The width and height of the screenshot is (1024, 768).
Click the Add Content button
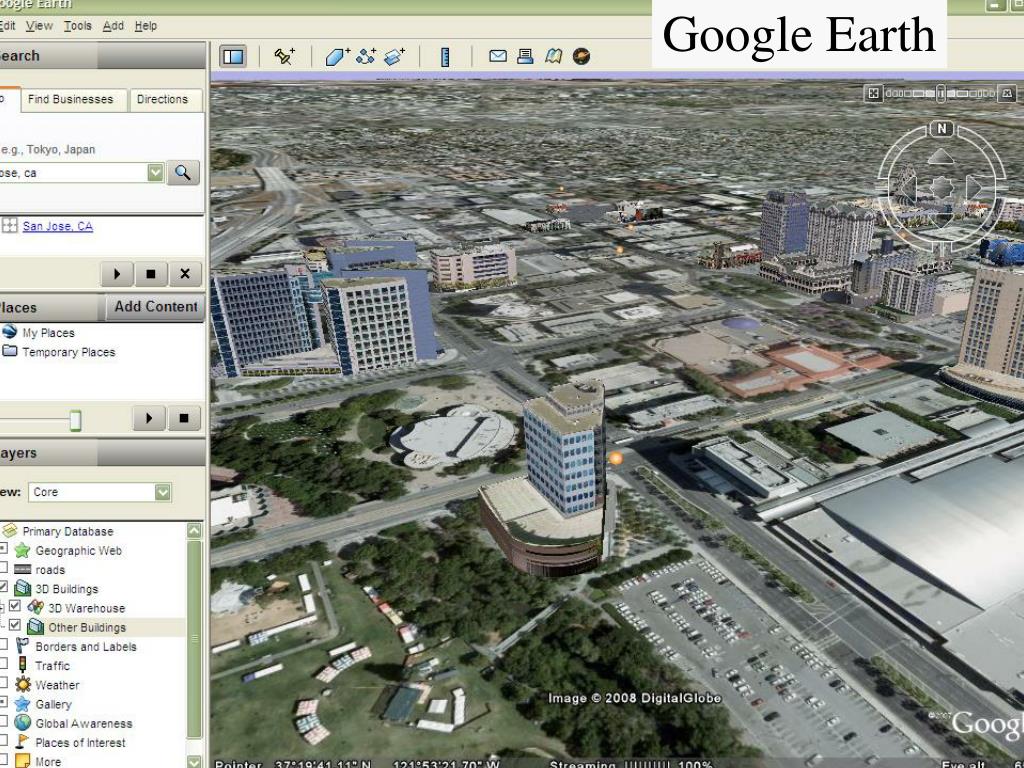155,306
